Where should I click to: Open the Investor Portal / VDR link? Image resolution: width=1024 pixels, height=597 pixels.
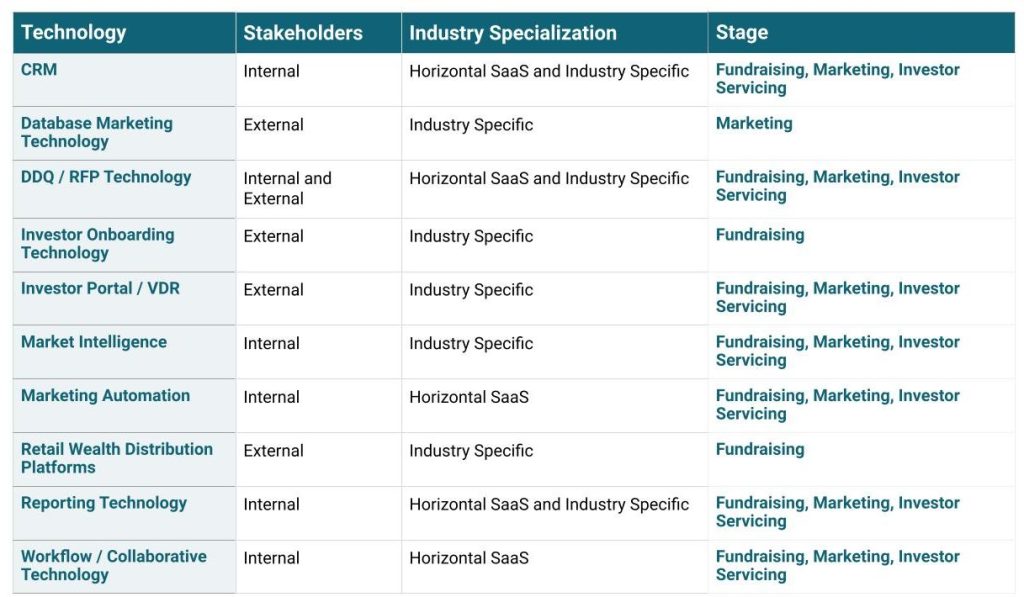tap(100, 288)
